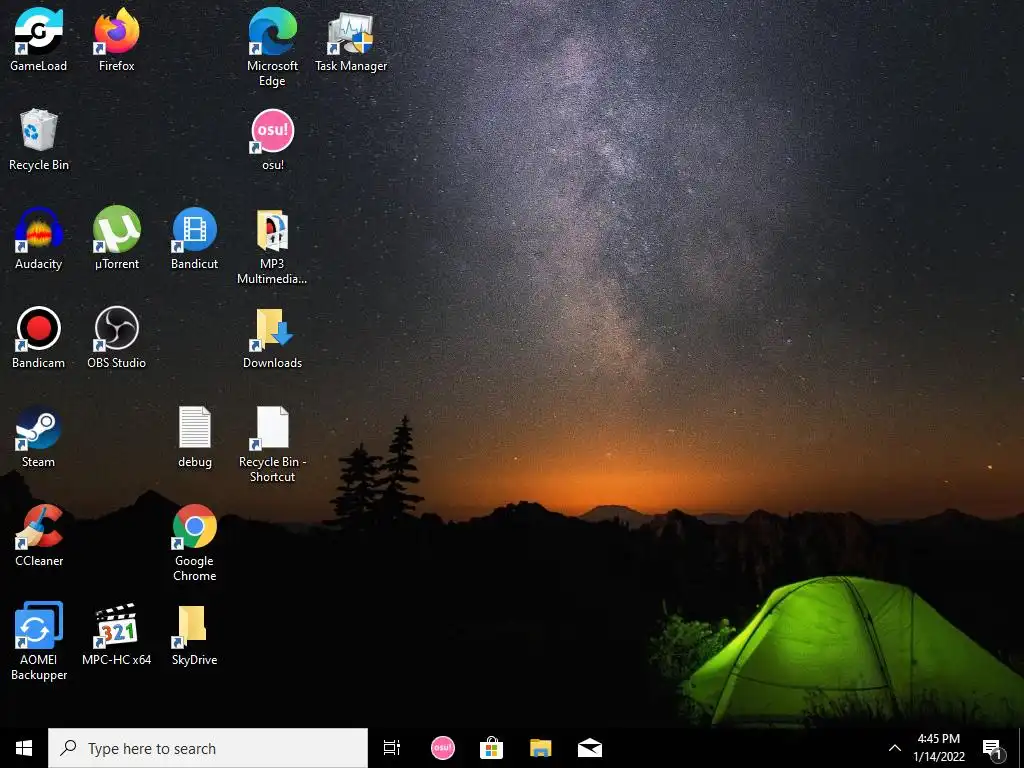Viewport: 1024px width, 768px height.
Task: Click the taskbar search box
Action: 208,748
